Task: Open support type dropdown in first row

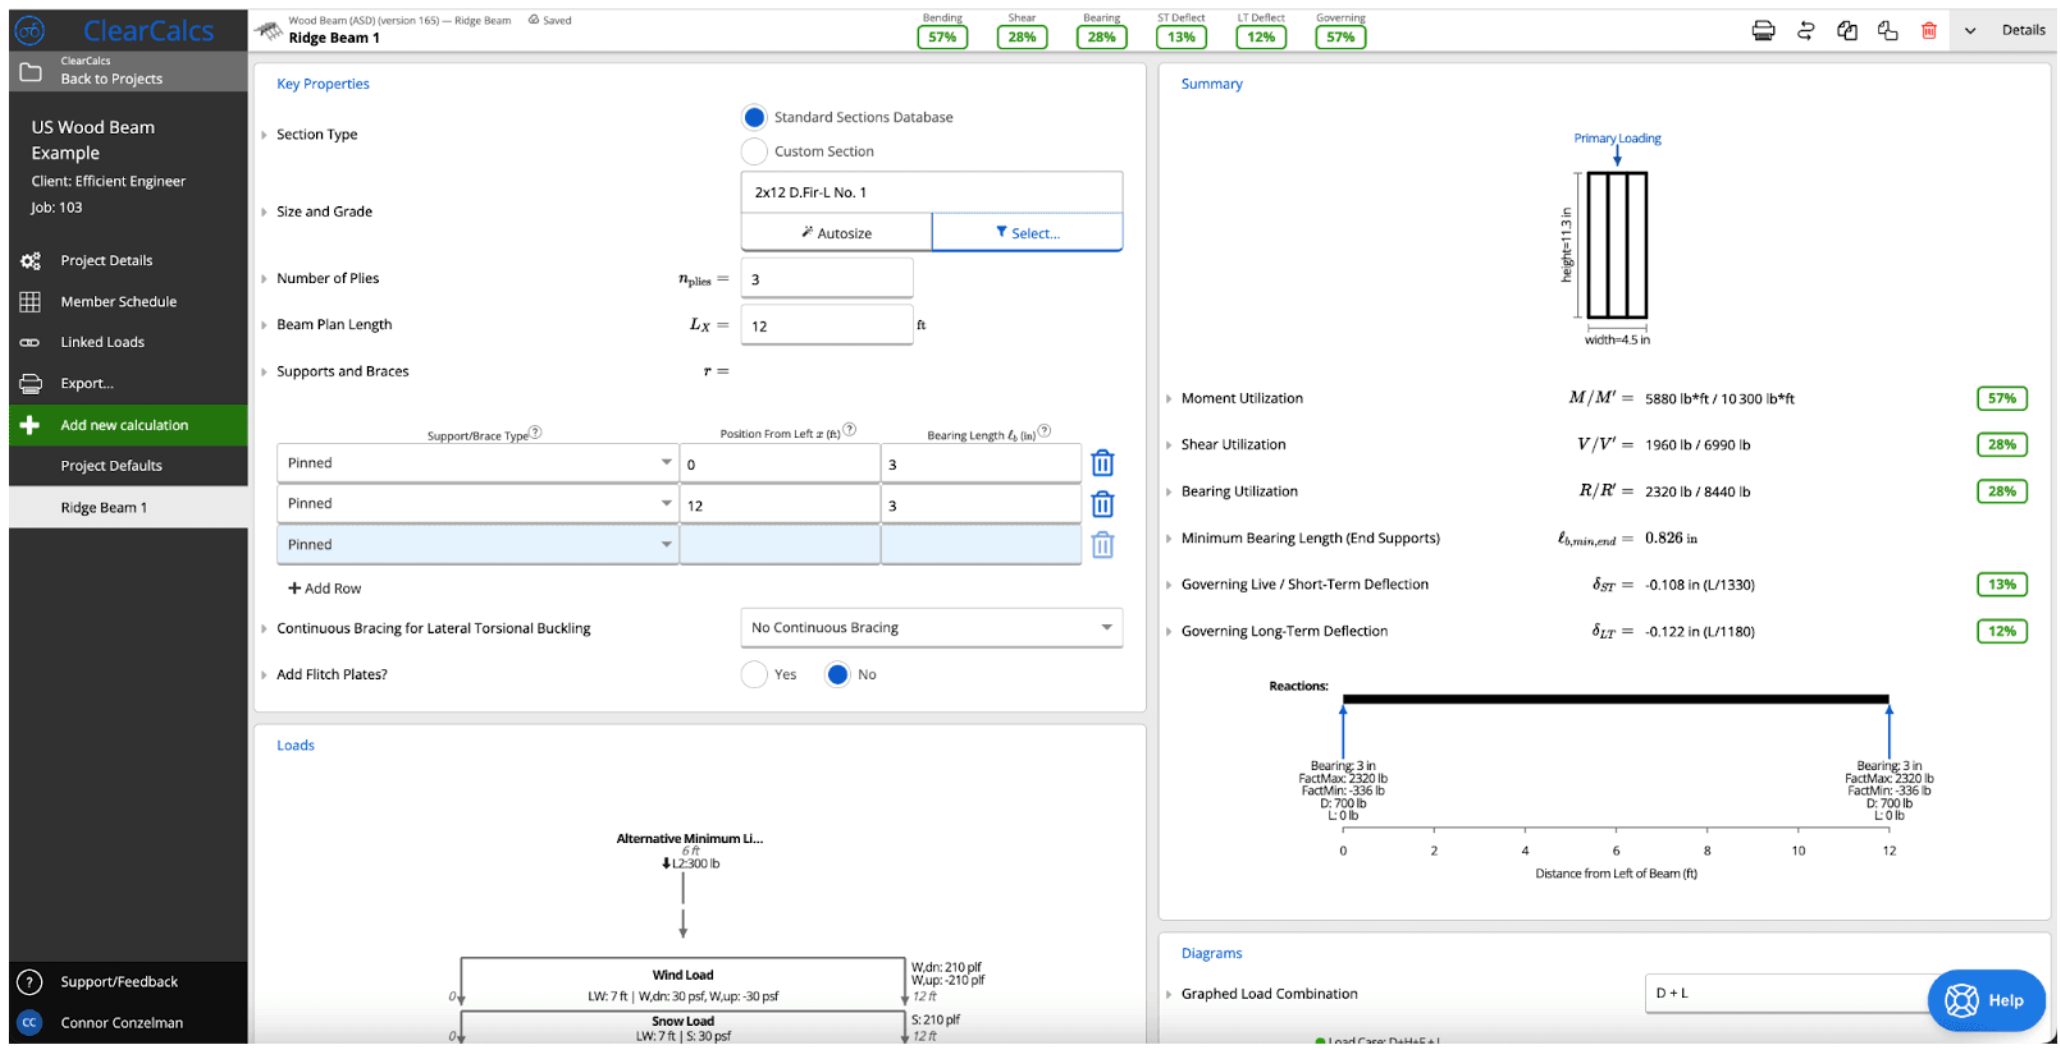Action: (477, 463)
